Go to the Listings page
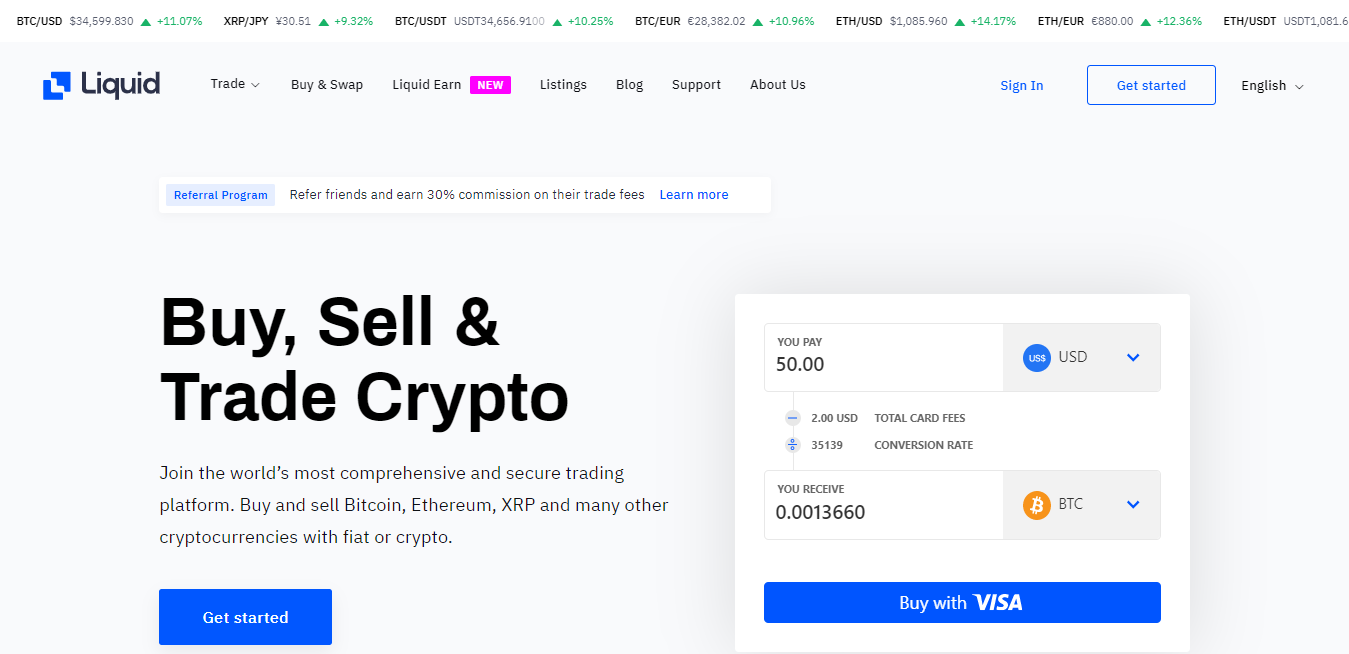Screen dimensions: 1349x654 point(563,85)
